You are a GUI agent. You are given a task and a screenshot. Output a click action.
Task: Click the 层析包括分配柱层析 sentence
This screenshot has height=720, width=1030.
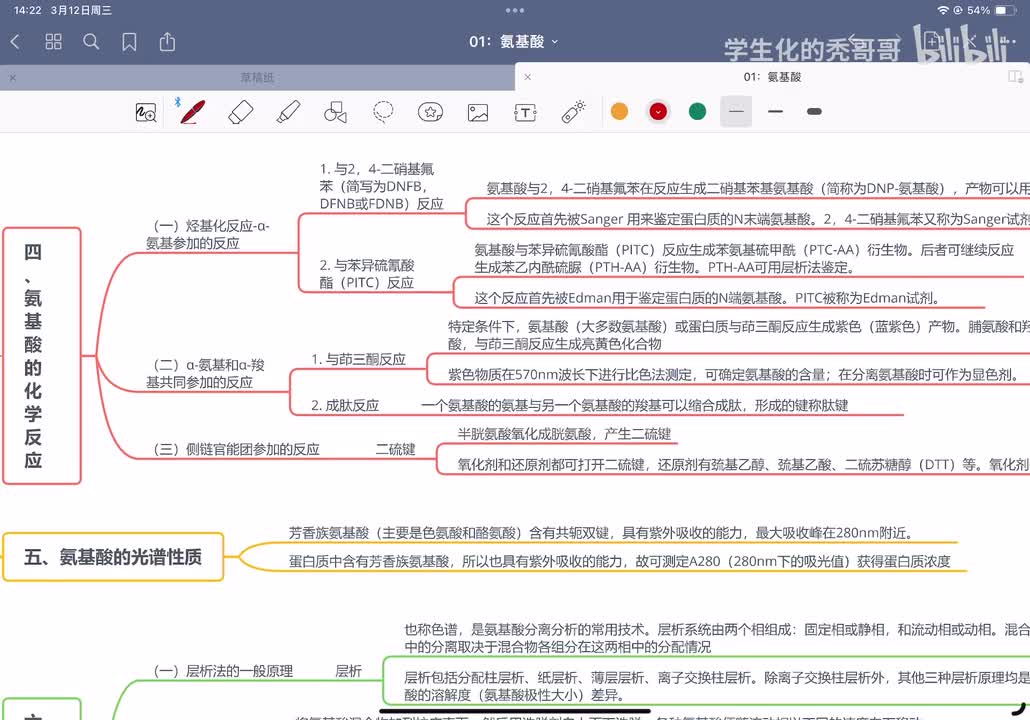[x=717, y=686]
